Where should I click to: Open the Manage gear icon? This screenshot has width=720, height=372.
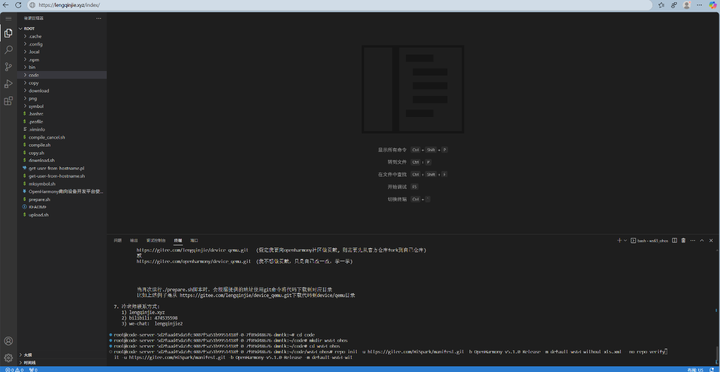tap(8, 358)
